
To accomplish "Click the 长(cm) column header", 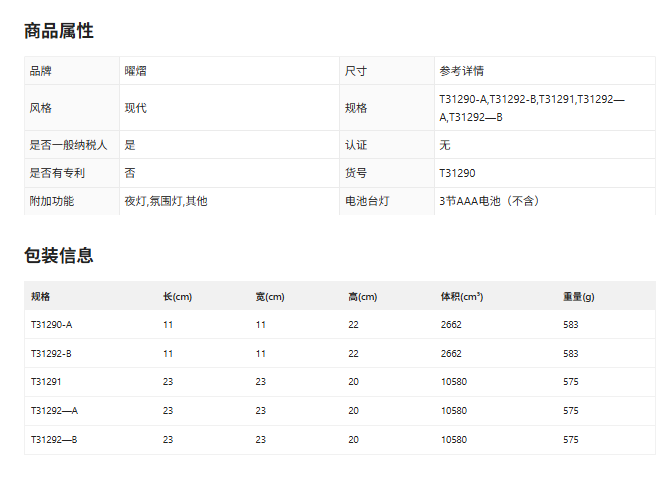I will point(177,297).
